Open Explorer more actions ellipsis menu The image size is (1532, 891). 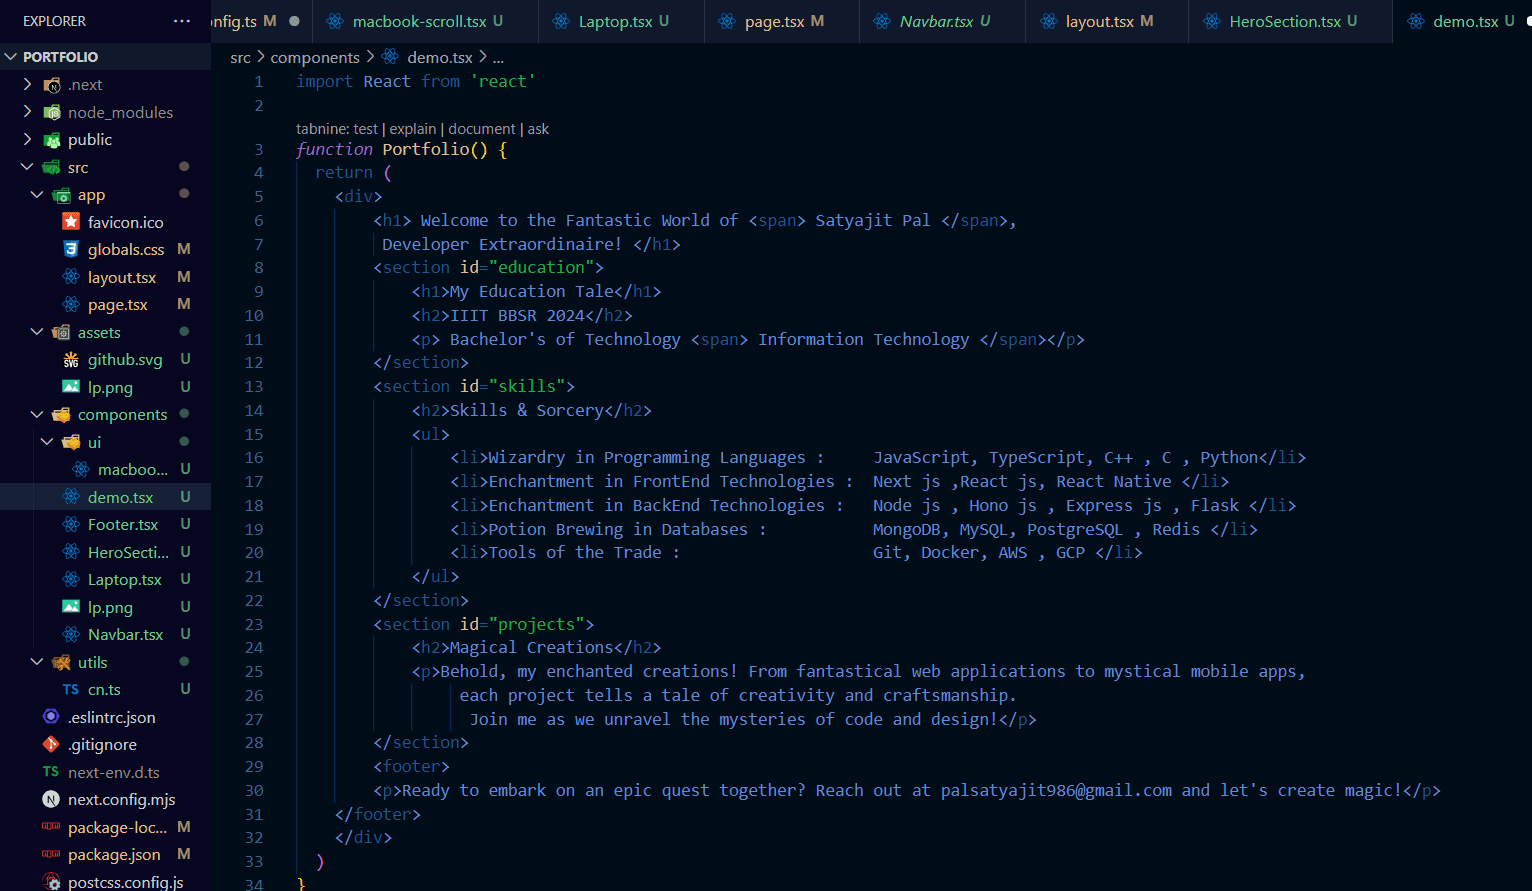click(182, 21)
